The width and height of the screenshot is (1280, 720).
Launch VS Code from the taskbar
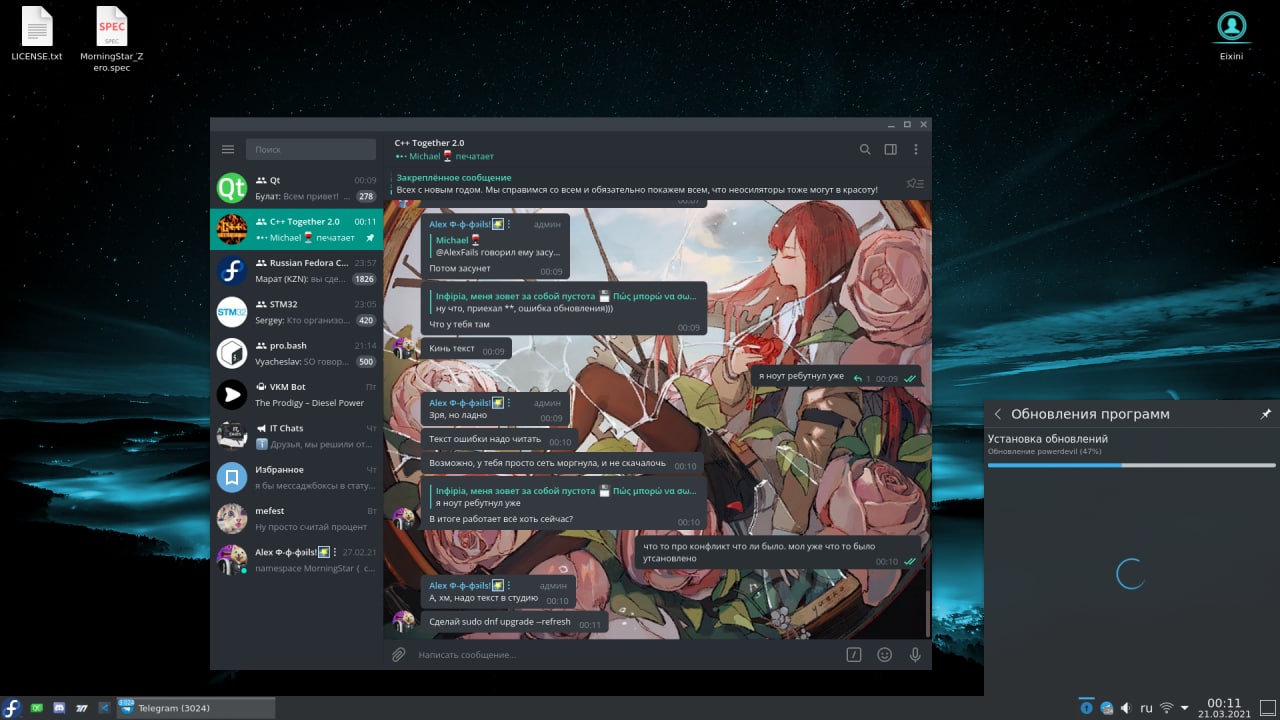click(x=103, y=708)
